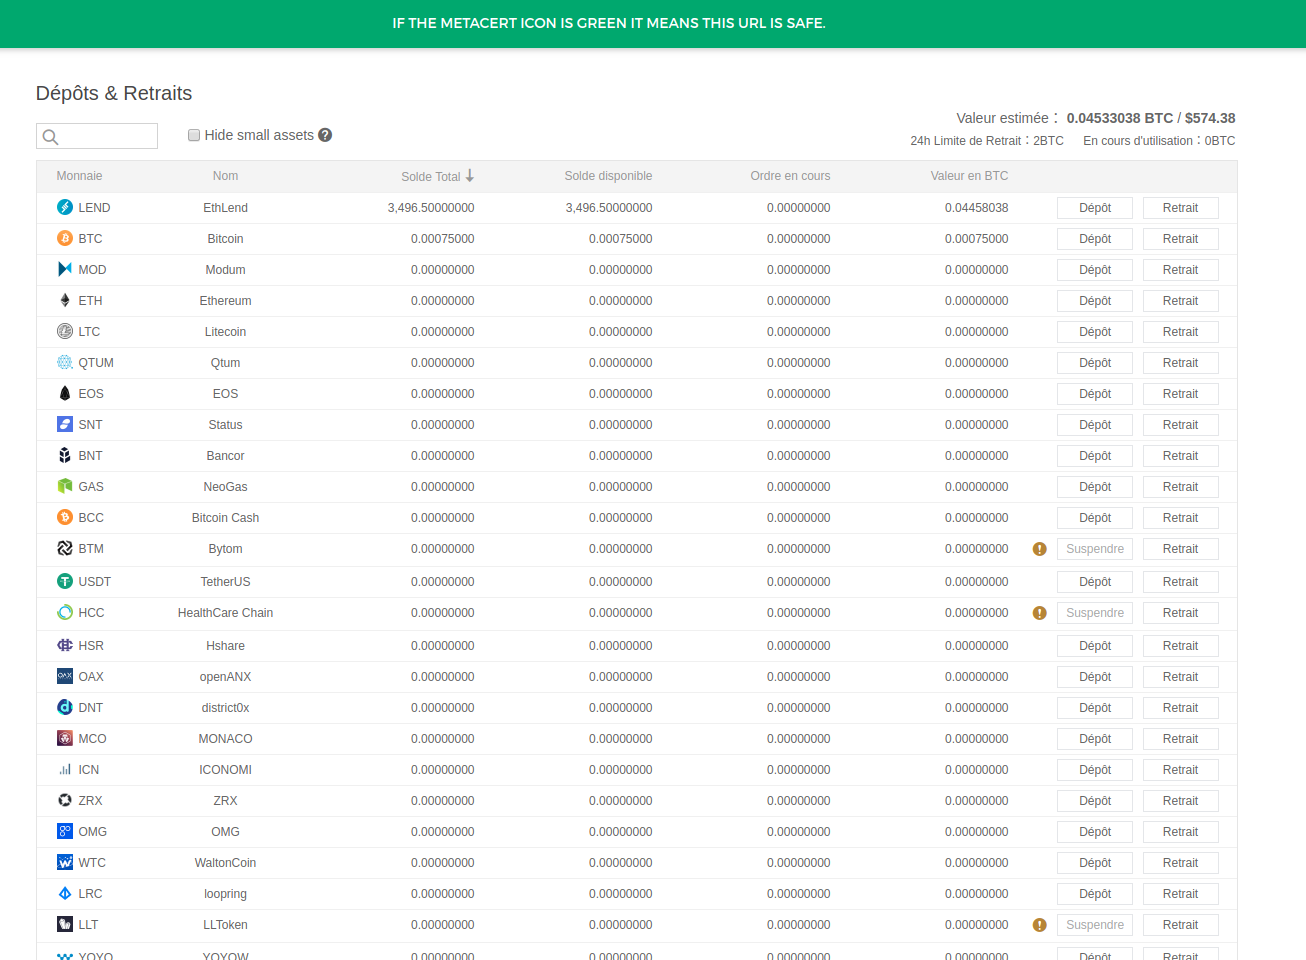Image resolution: width=1306 pixels, height=960 pixels.
Task: Click the MCO MONACO coin icon
Action: click(65, 738)
